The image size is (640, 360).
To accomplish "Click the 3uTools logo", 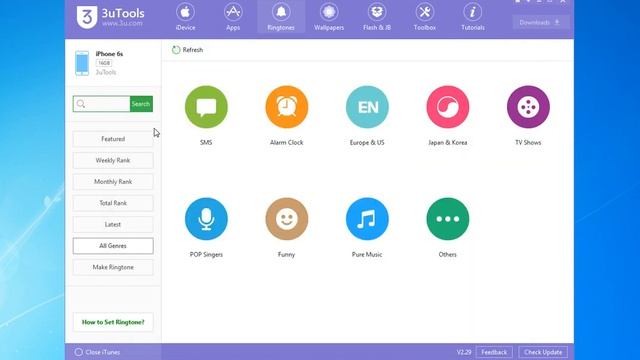I will click(110, 17).
